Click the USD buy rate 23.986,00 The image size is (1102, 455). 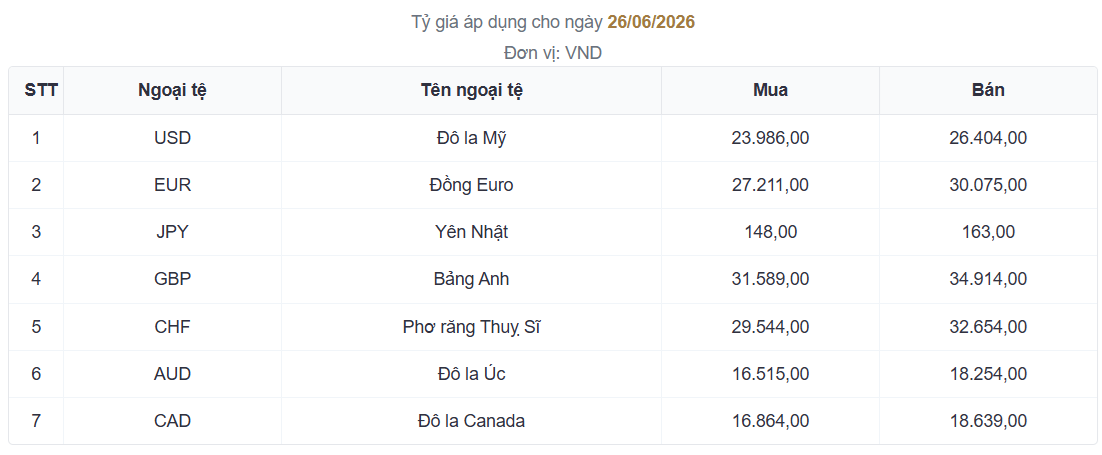pos(770,138)
